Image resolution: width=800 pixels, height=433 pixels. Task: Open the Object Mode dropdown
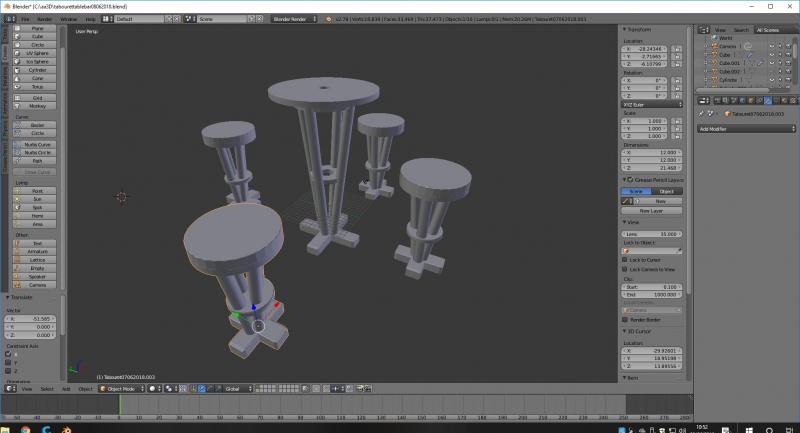[122, 388]
